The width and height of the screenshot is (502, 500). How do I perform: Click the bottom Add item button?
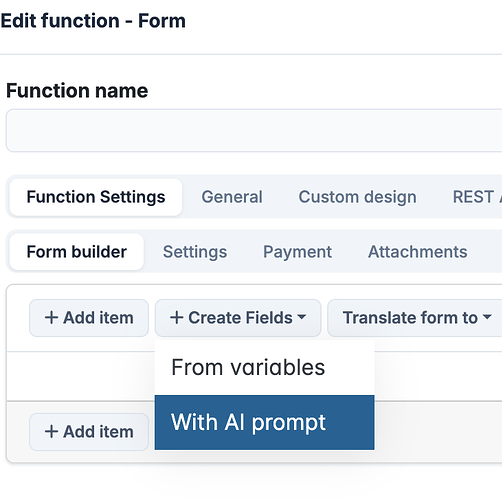point(89,432)
